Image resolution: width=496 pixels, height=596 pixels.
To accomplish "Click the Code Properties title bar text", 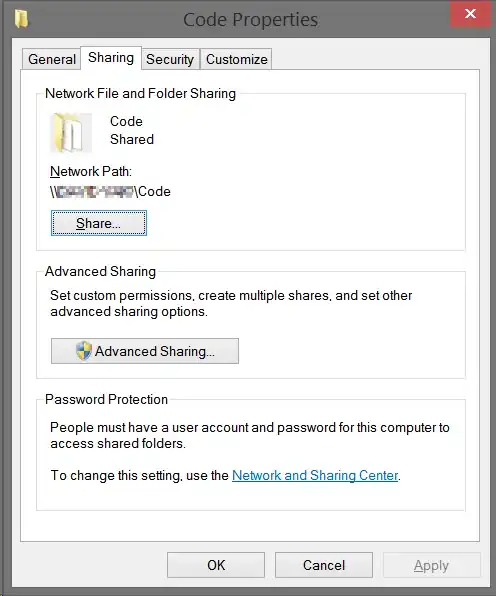I will click(x=250, y=20).
